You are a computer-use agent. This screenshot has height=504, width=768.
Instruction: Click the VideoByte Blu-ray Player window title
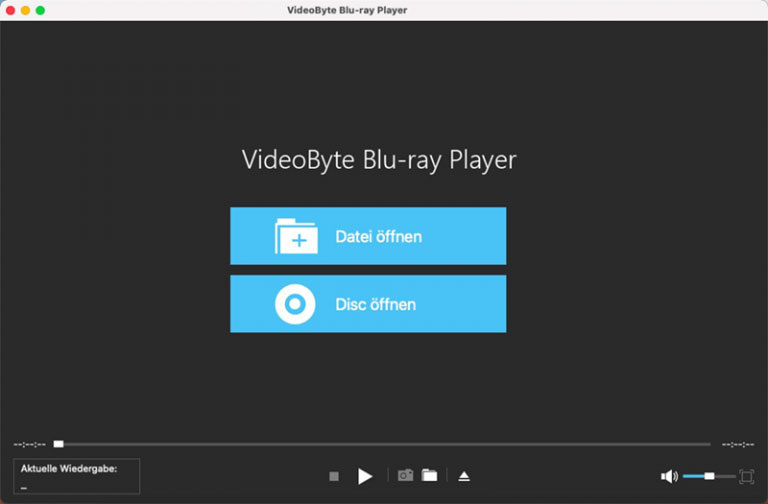347,10
